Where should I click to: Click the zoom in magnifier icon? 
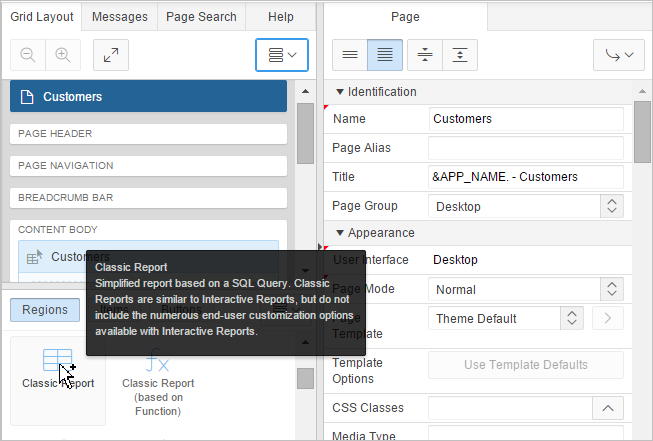coord(62,55)
